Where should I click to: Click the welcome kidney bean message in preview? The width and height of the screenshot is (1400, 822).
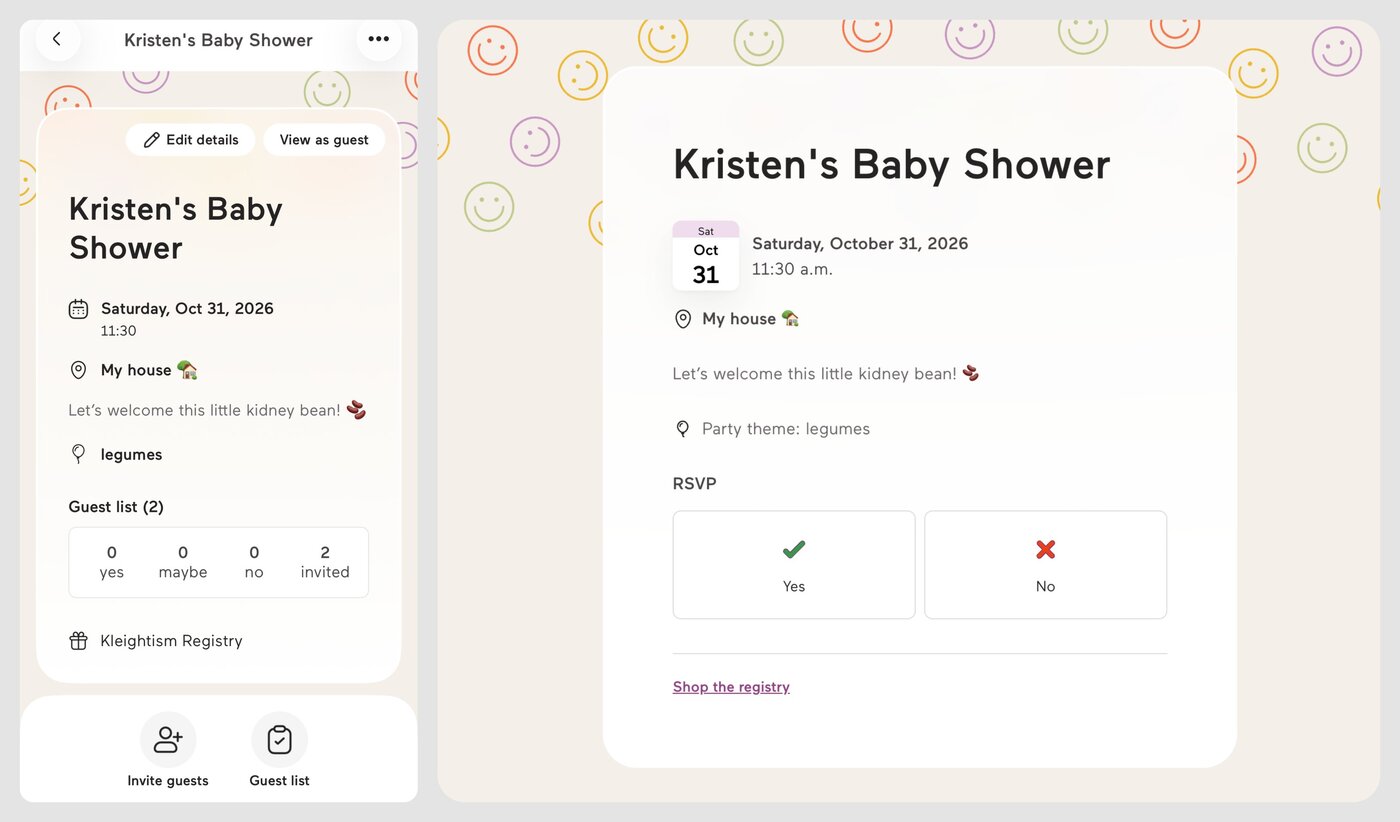pyautogui.click(x=826, y=374)
